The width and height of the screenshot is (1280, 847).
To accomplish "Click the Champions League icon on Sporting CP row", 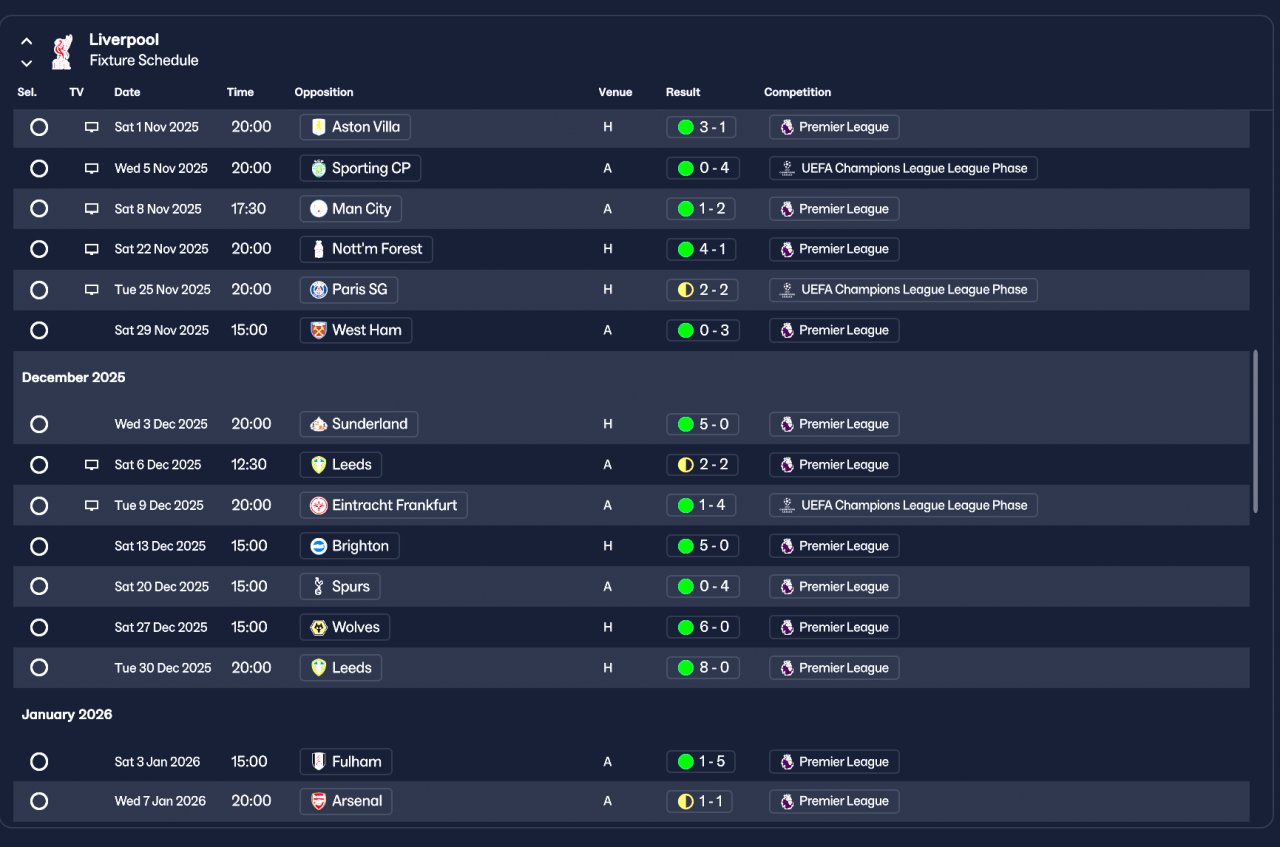I will tap(788, 168).
